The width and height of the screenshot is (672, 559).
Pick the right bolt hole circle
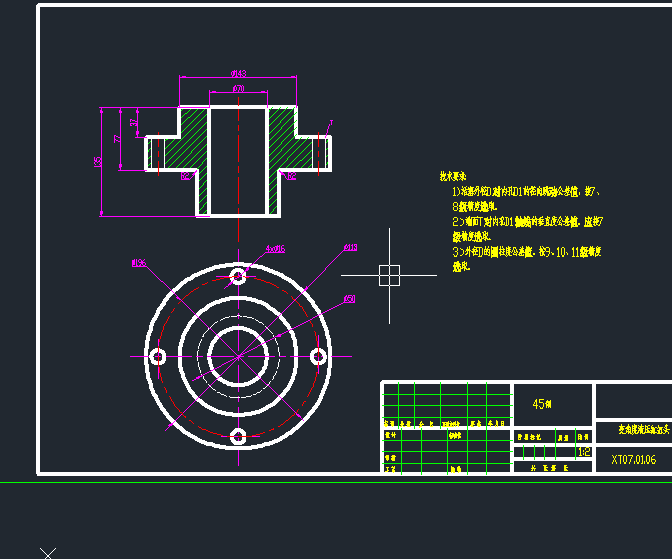click(318, 356)
